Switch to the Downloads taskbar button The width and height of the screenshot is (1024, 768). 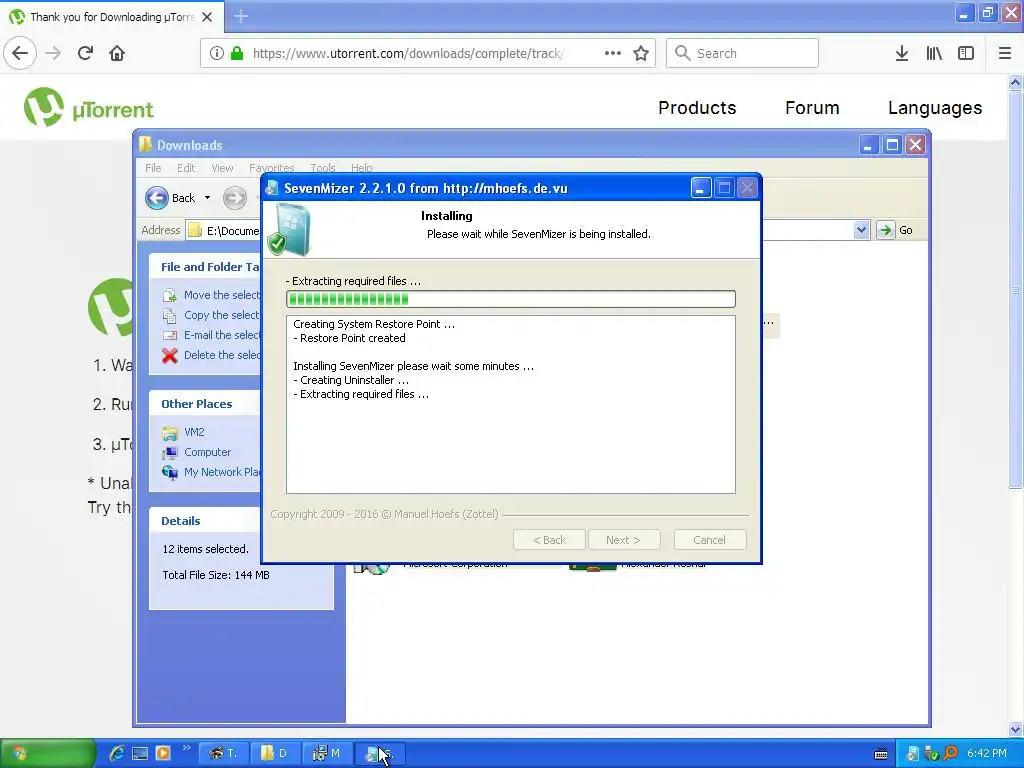[275, 754]
